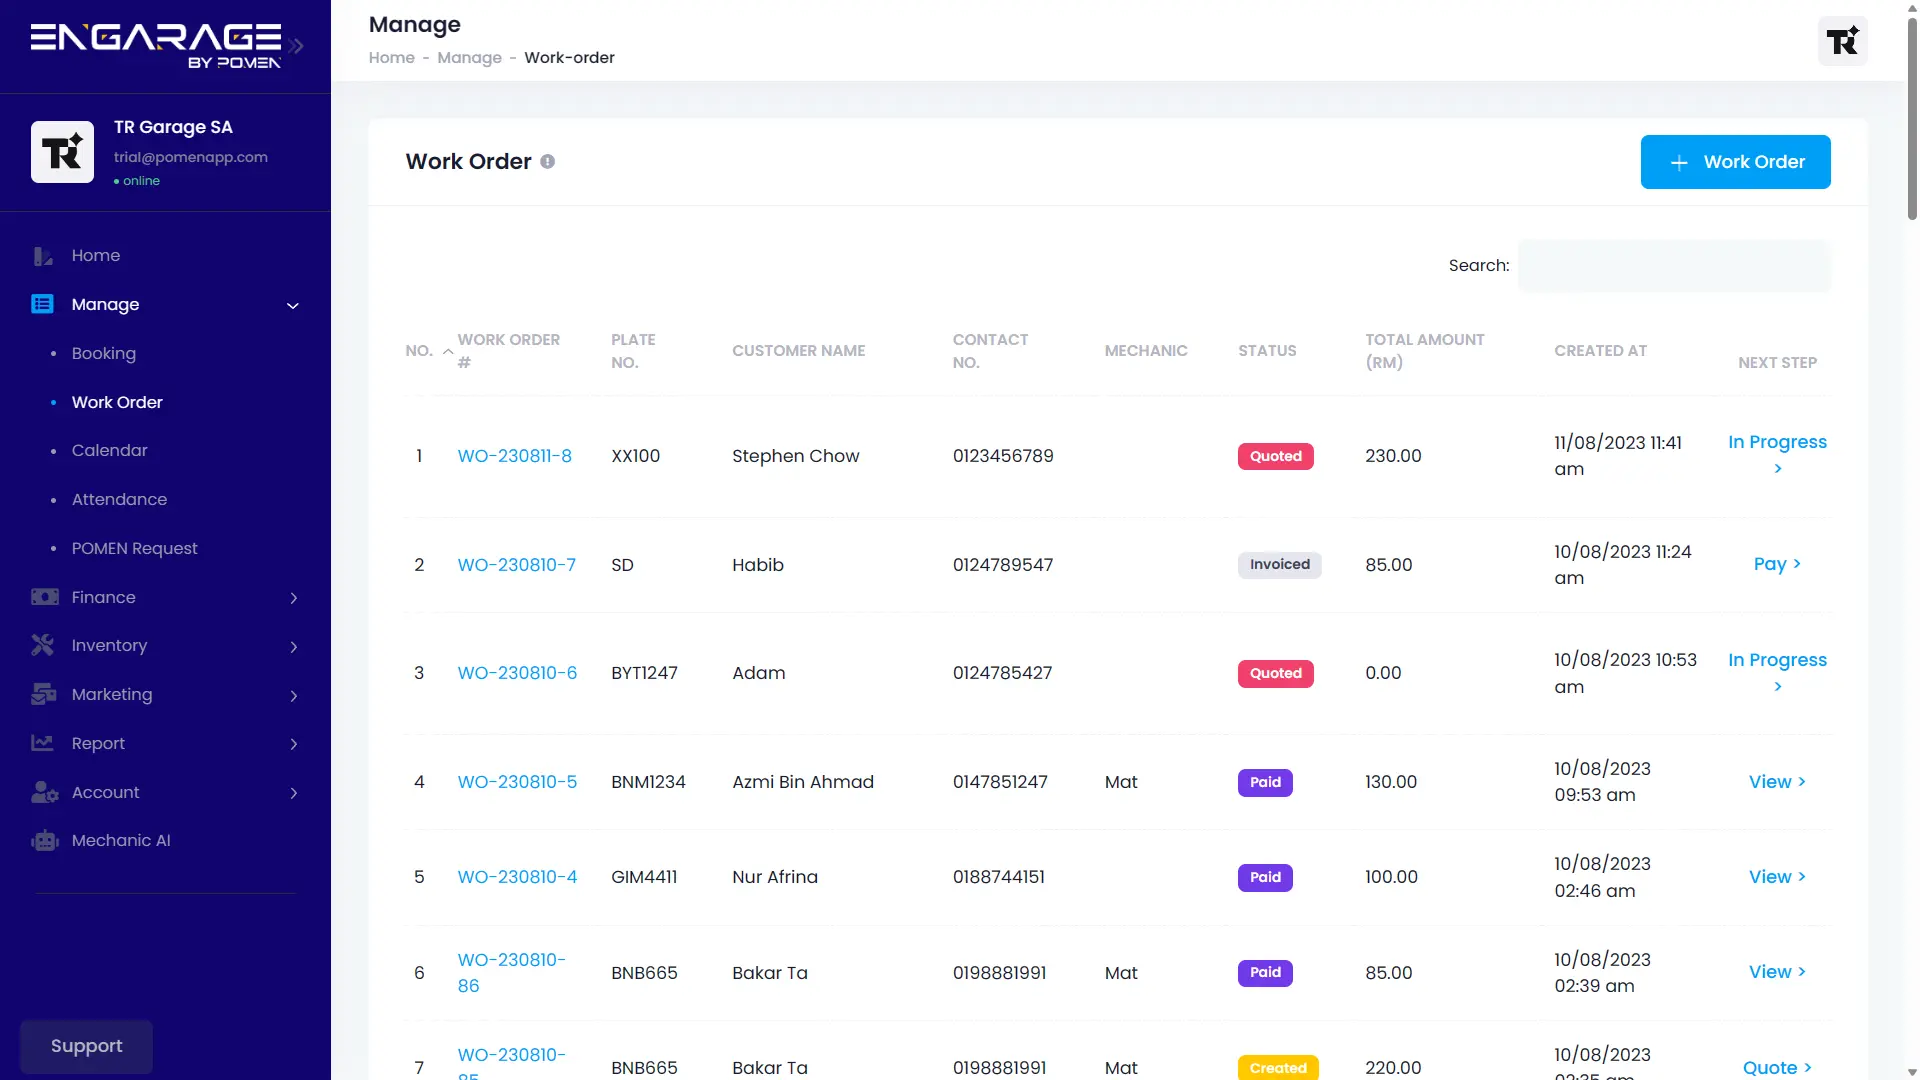Click the ENGARAGE logo
This screenshot has height=1080, width=1920.
tap(156, 46)
